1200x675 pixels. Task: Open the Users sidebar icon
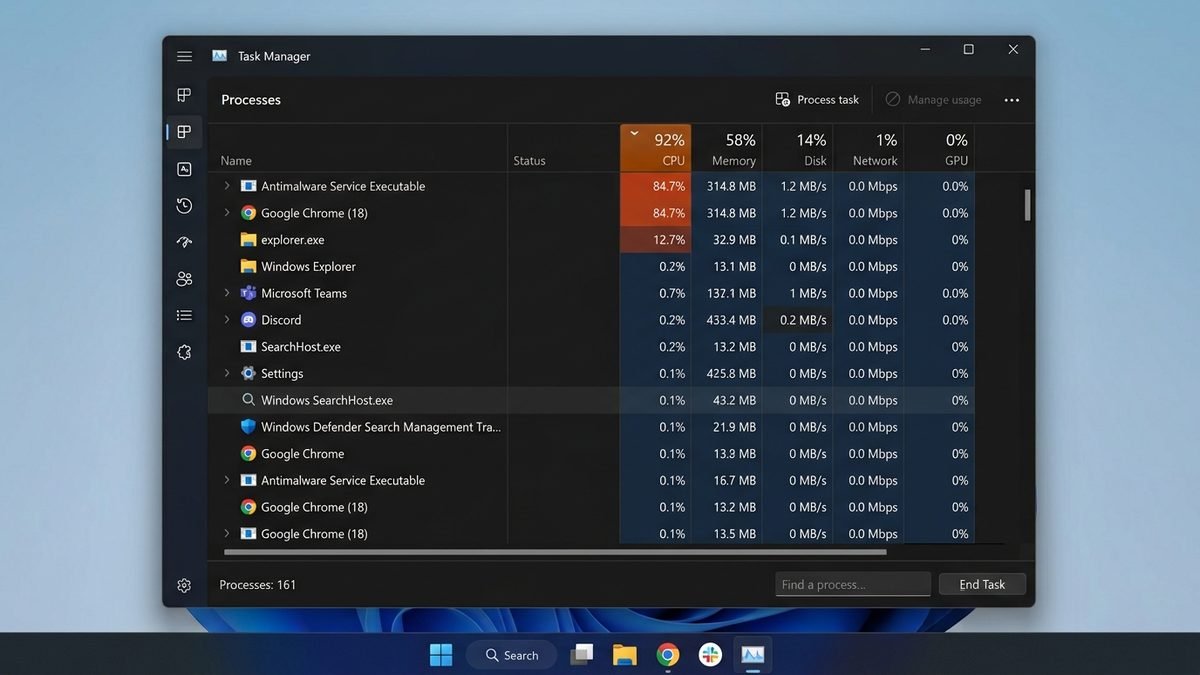click(184, 279)
